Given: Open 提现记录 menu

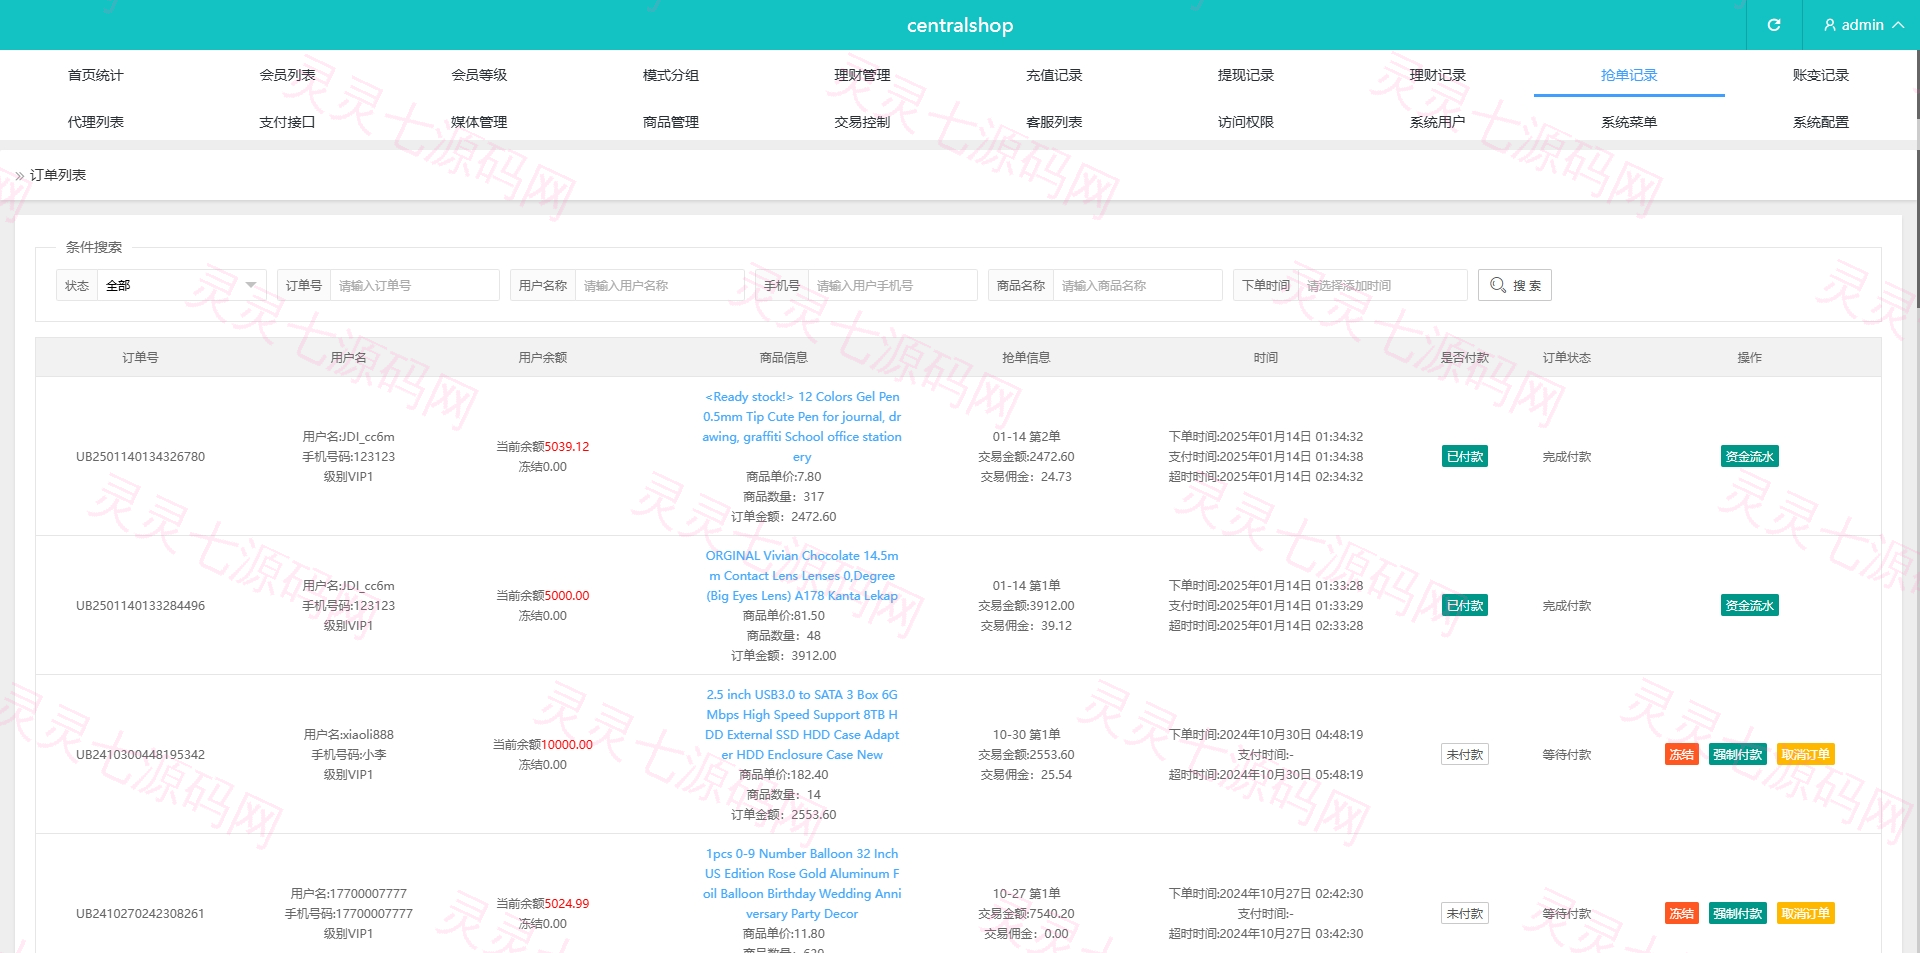Looking at the screenshot, I should [x=1246, y=75].
